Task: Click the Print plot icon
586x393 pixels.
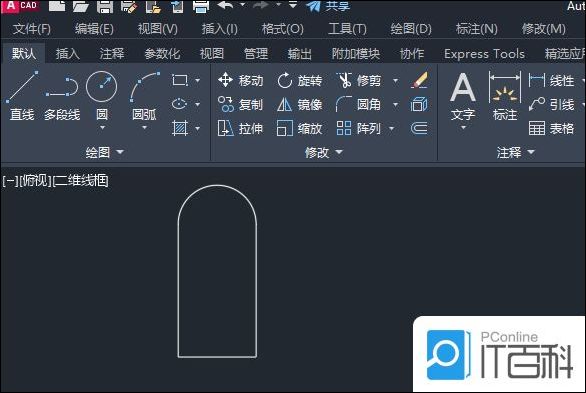Action: coord(201,6)
